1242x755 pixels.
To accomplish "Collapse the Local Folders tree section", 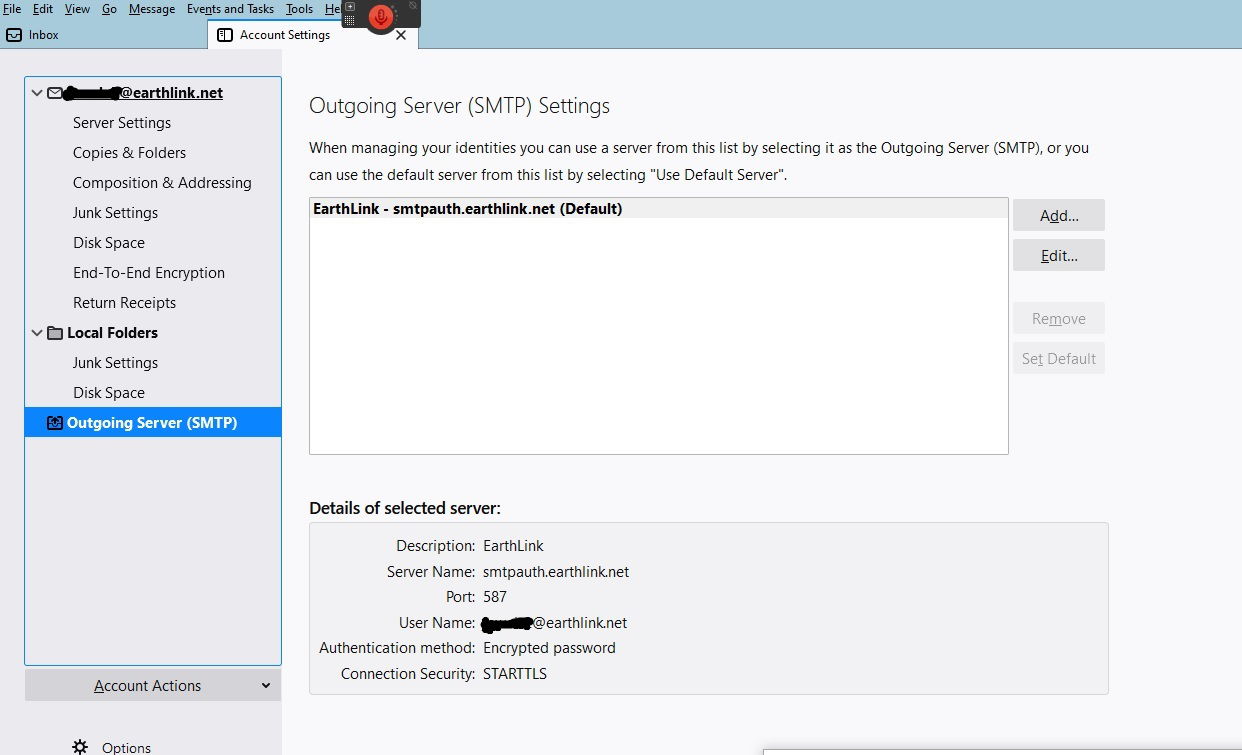I will point(37,333).
